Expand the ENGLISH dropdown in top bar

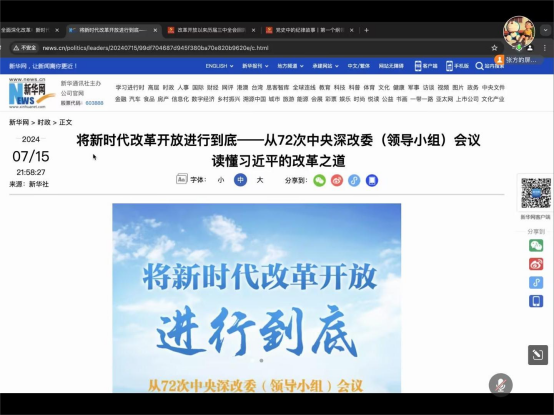point(219,66)
